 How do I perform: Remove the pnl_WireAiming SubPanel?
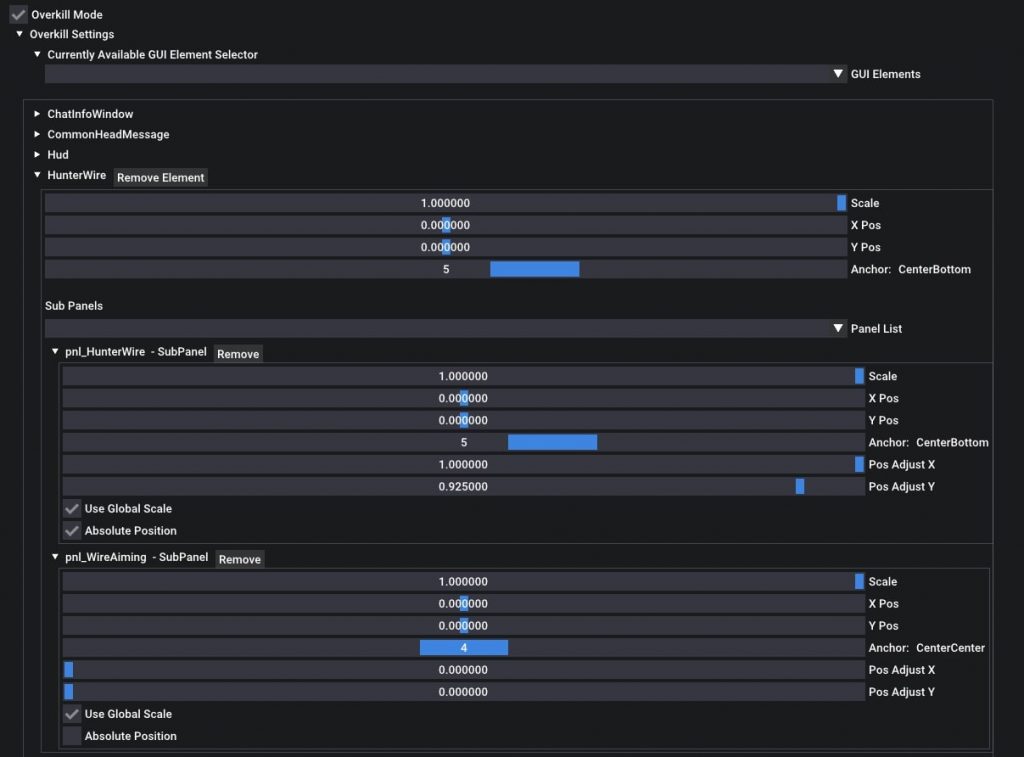pos(240,559)
